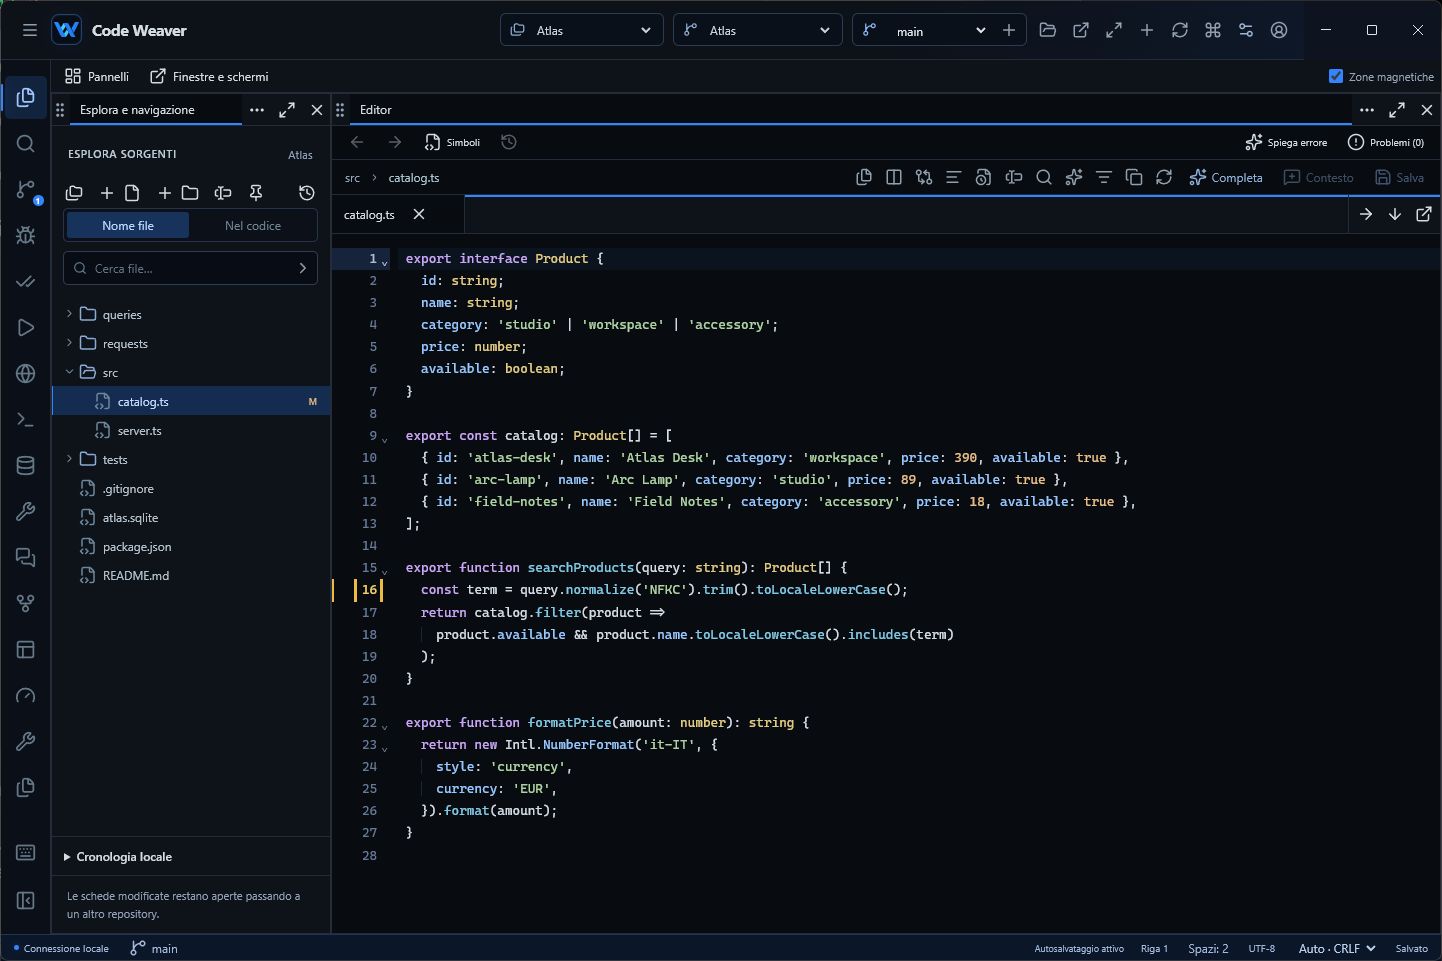Click the Completa AI button

[x=1226, y=177]
